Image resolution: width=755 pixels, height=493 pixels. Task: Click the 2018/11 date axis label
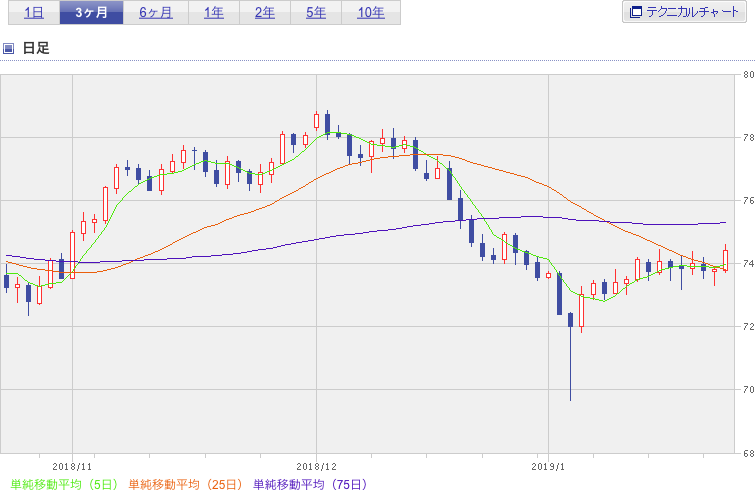click(x=72, y=467)
